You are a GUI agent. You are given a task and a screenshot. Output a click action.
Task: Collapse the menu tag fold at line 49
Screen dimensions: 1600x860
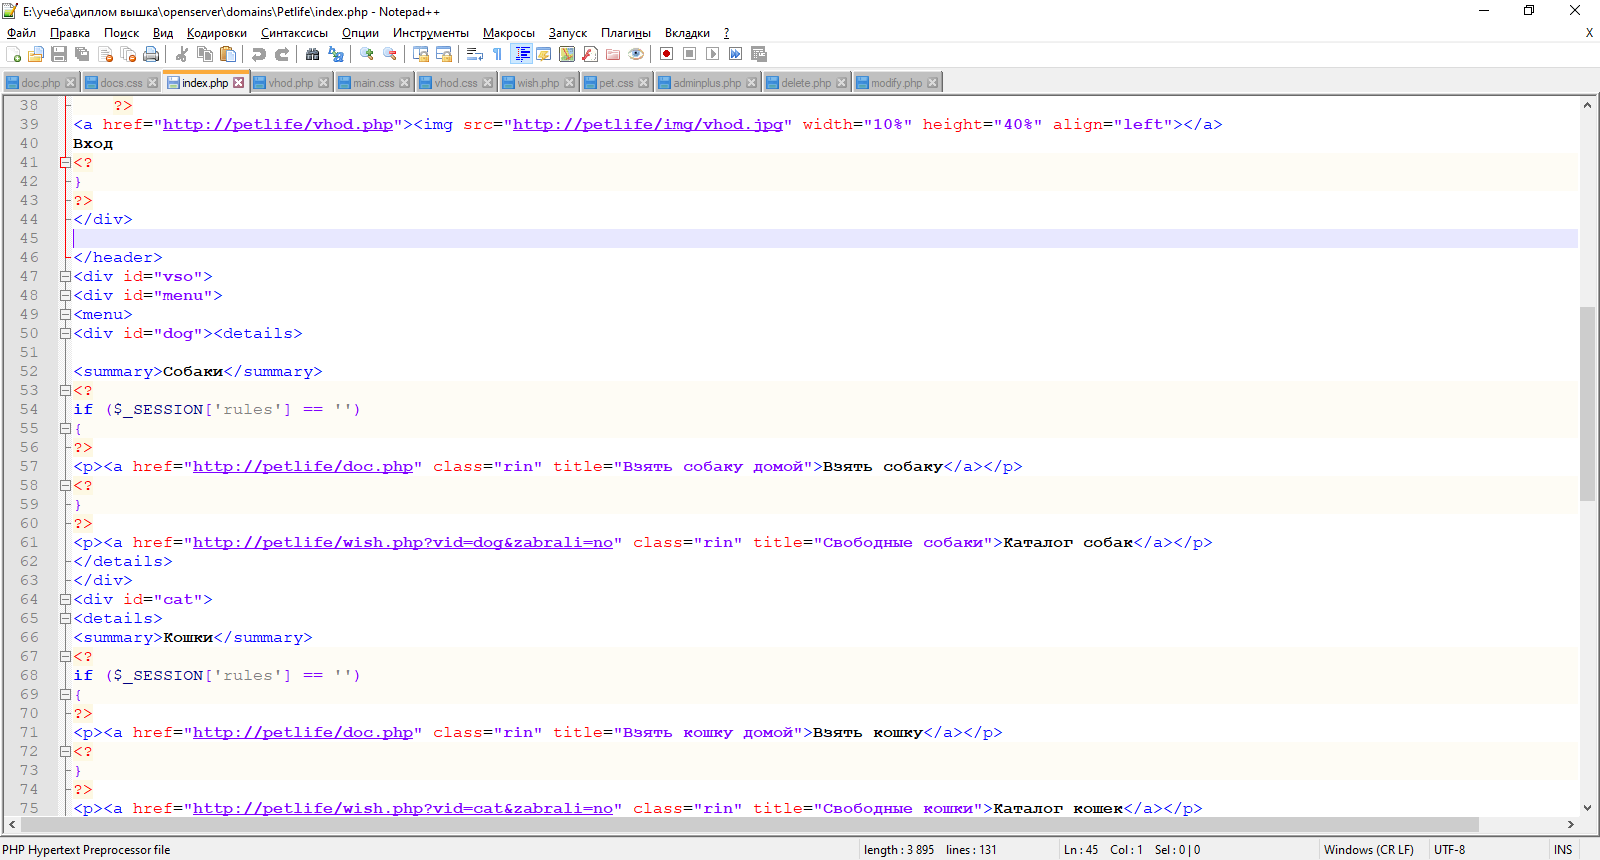coord(65,314)
